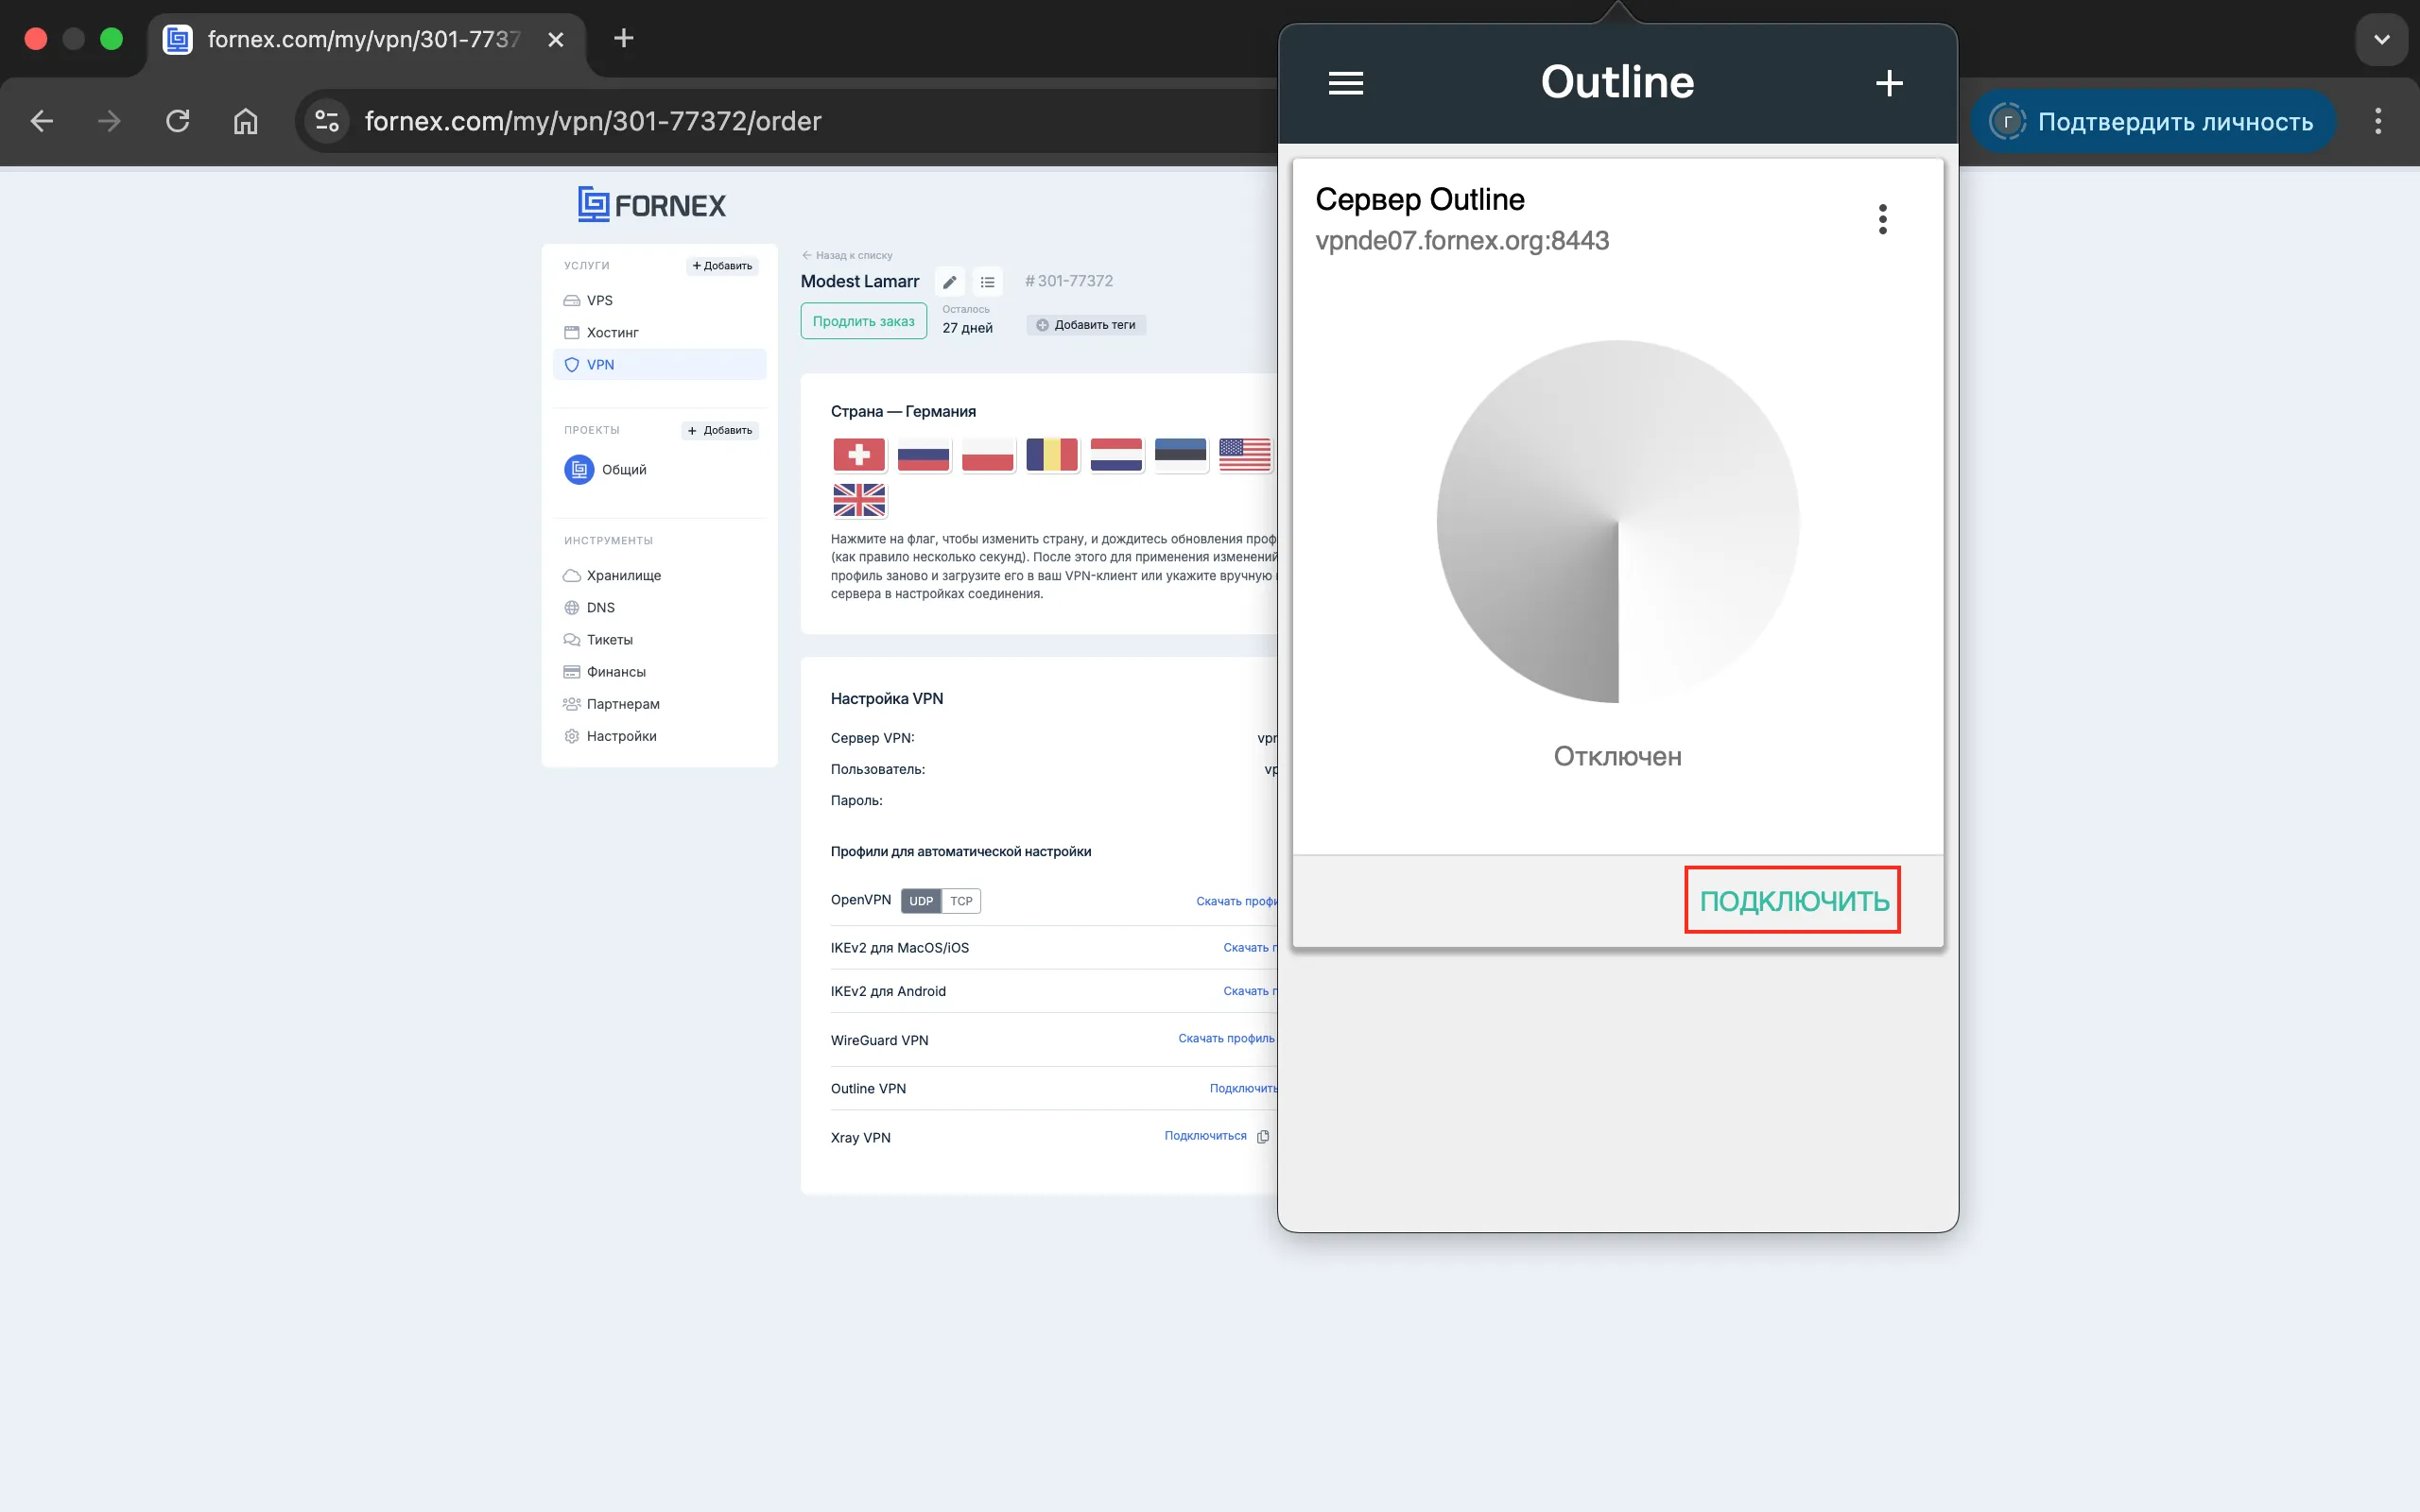Select the USA flag
Viewport: 2420px width, 1512px height.
(x=1244, y=455)
